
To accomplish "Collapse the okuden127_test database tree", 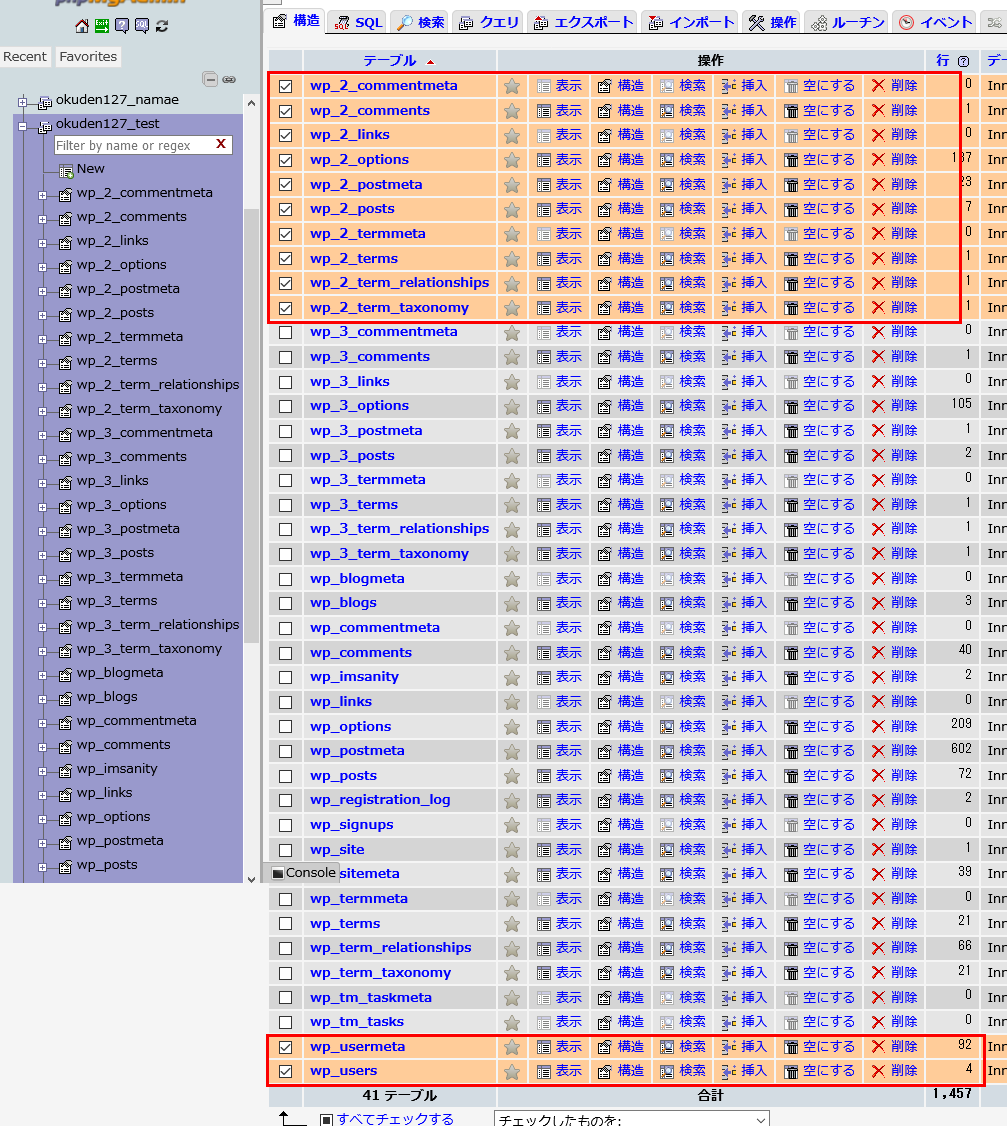I will click(22, 125).
